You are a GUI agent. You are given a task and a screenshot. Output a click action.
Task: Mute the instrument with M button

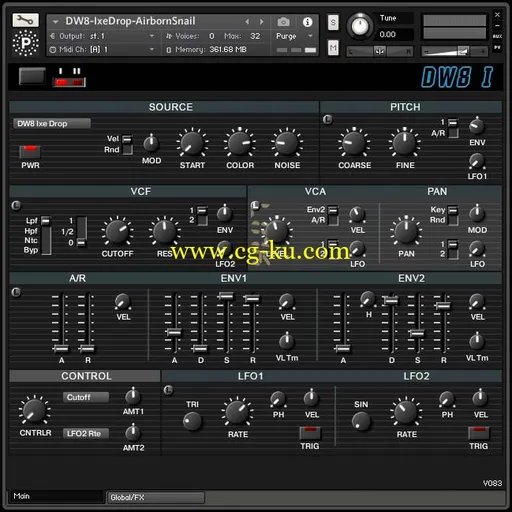[x=333, y=48]
